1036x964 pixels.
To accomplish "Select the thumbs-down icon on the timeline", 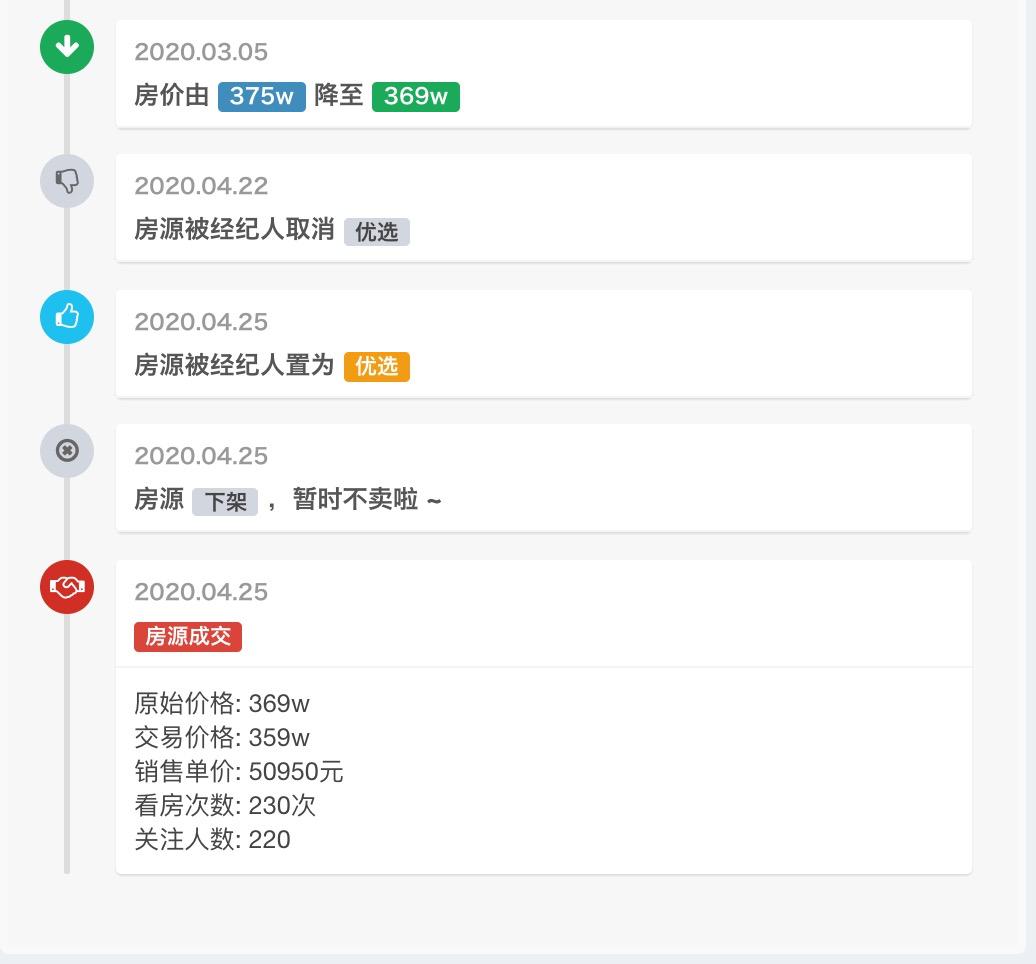I will (x=66, y=182).
